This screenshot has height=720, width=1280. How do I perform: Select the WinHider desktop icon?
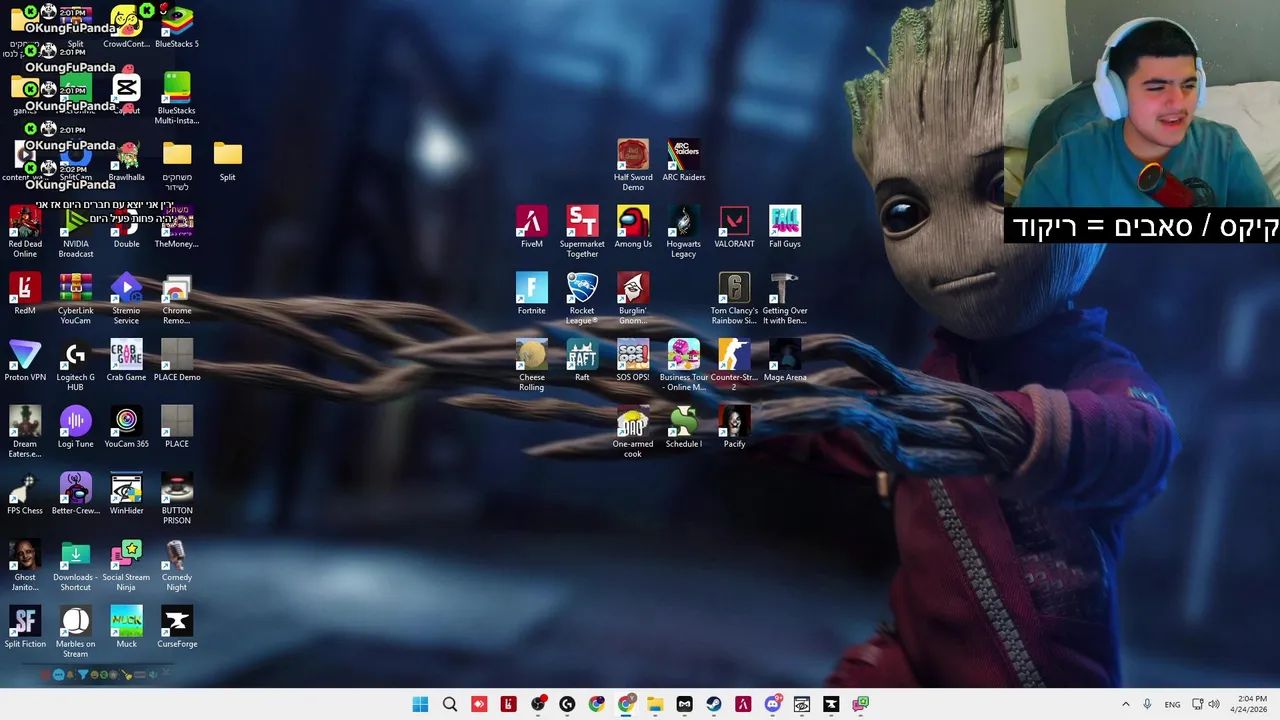tap(126, 494)
